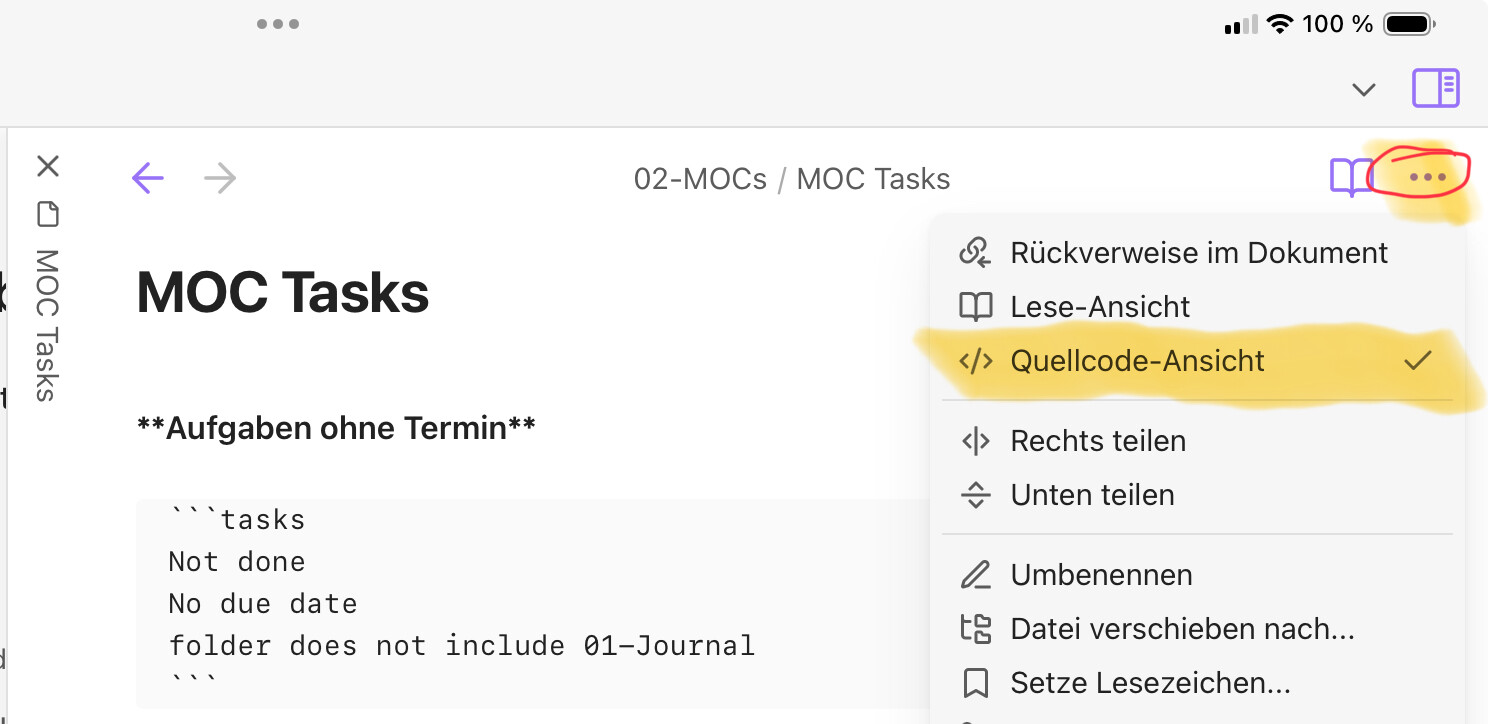Open the 02-MOCs breadcrumb folder link
Image resolution: width=1488 pixels, height=724 pixels.
[700, 179]
